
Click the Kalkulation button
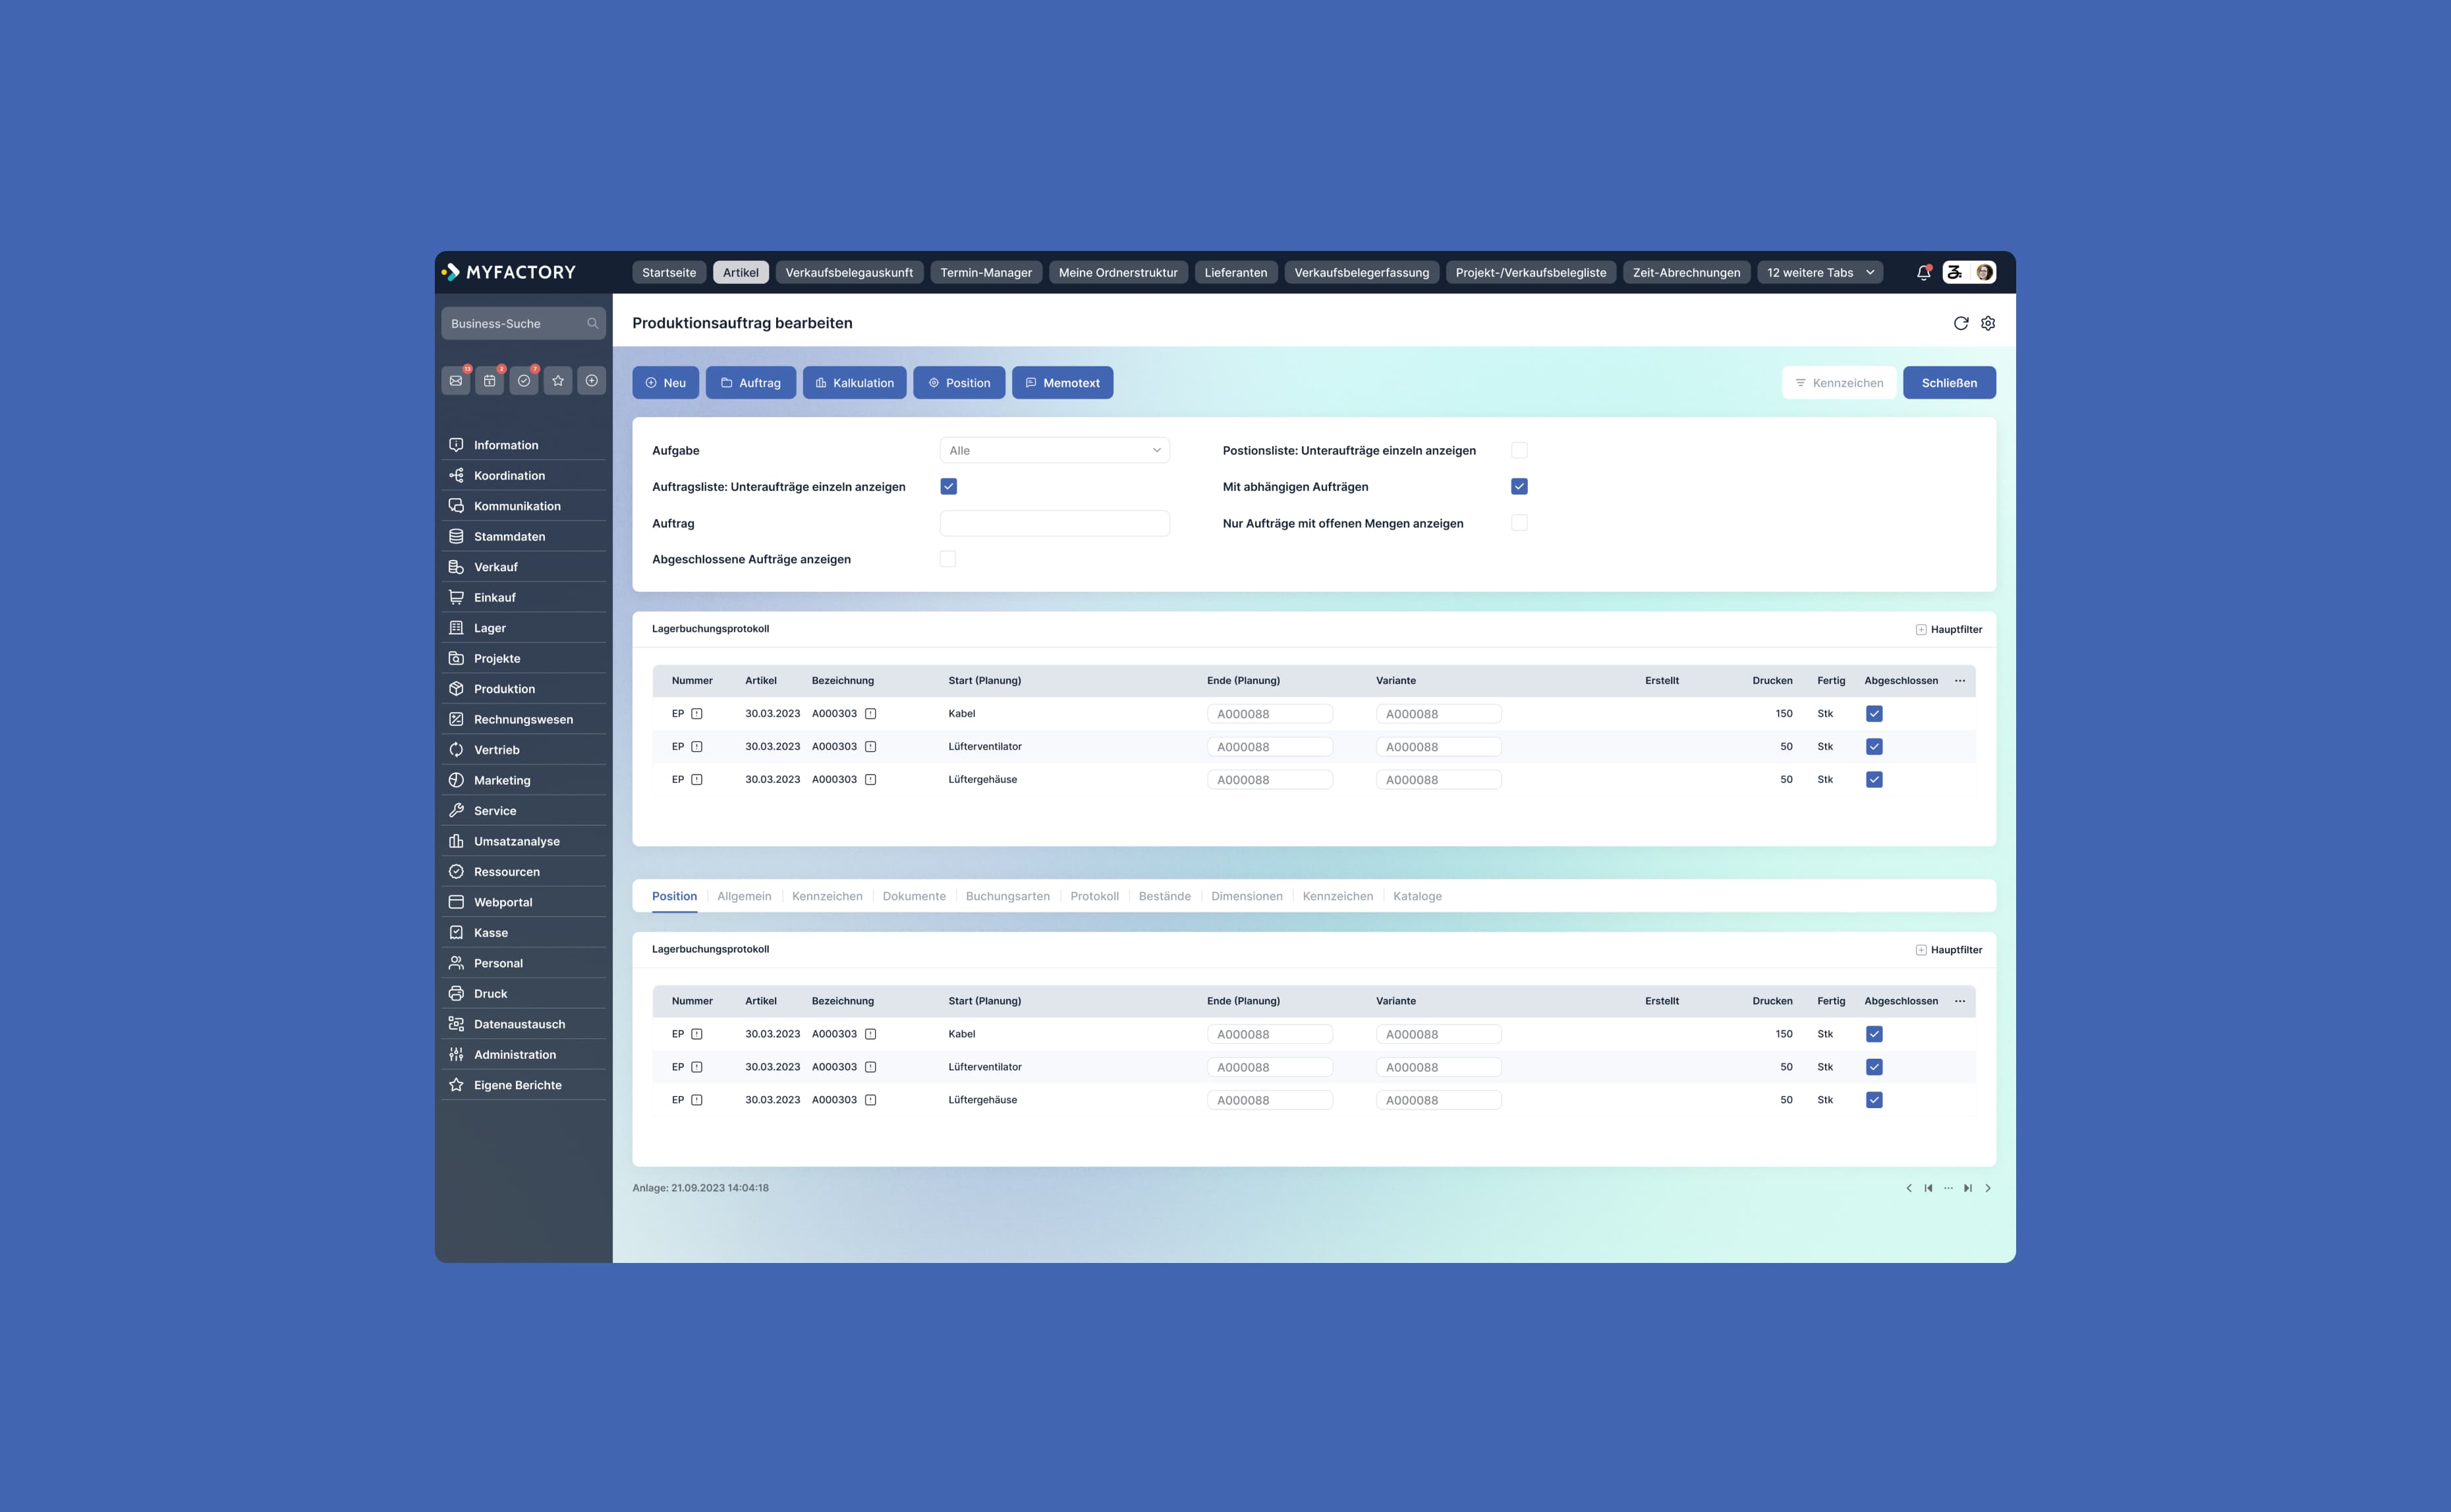(x=854, y=383)
